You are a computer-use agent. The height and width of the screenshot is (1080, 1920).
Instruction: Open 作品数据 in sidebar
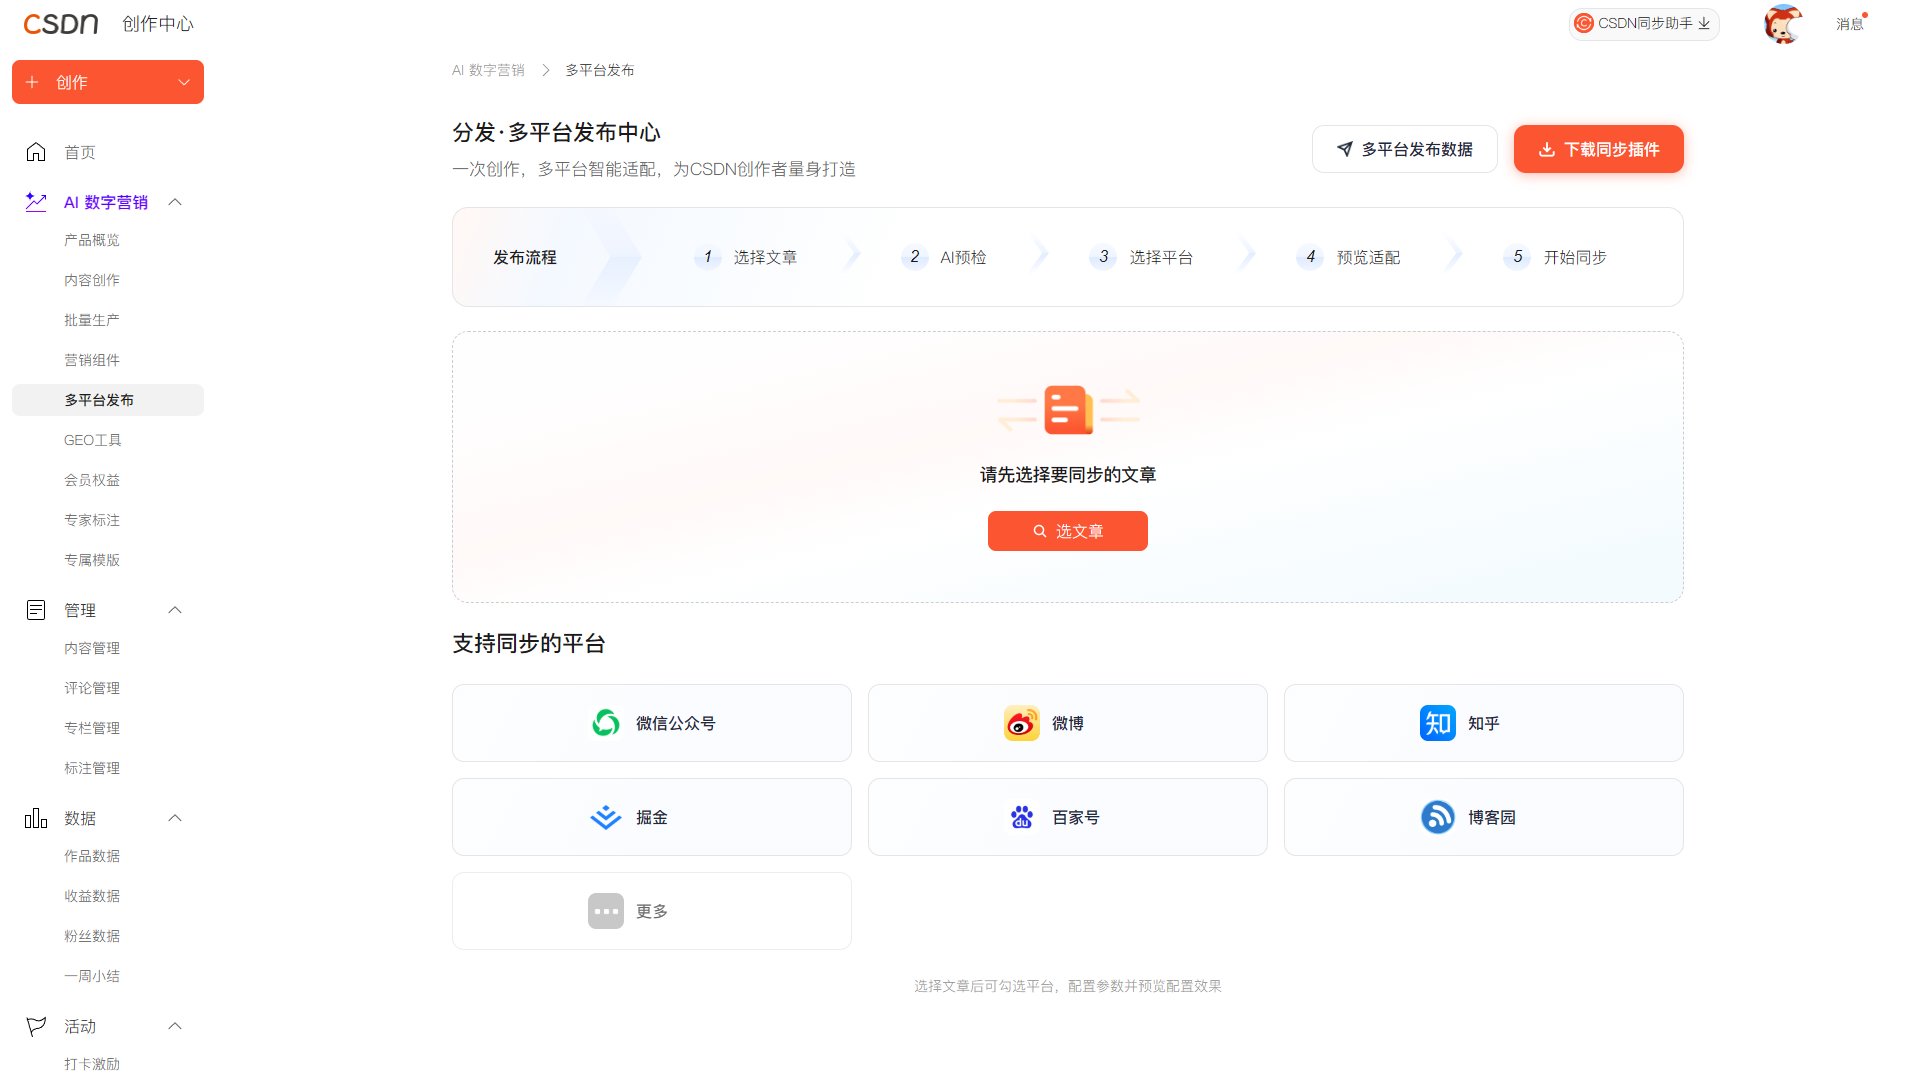[x=92, y=856]
